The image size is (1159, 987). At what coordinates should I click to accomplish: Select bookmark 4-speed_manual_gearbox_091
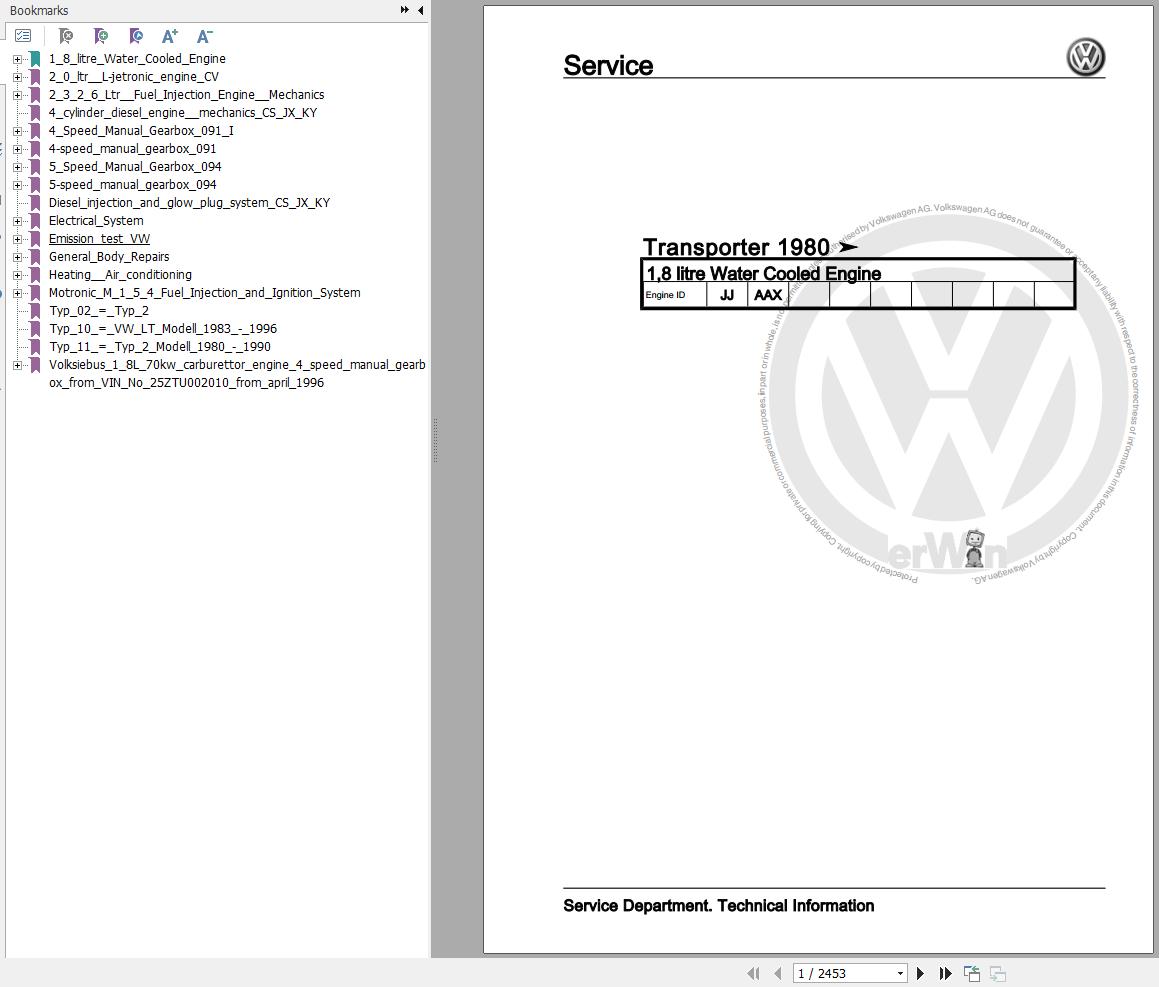tap(132, 149)
